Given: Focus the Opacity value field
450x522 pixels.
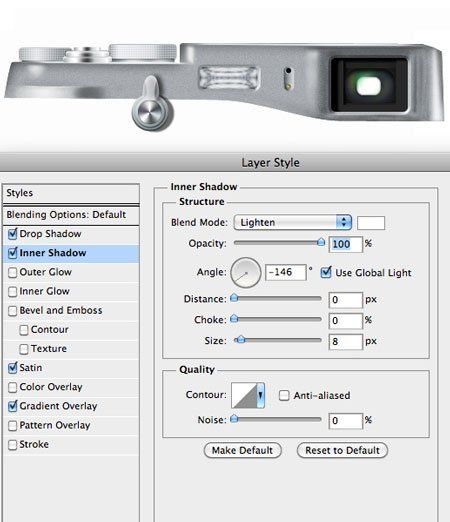Looking at the screenshot, I should point(345,244).
